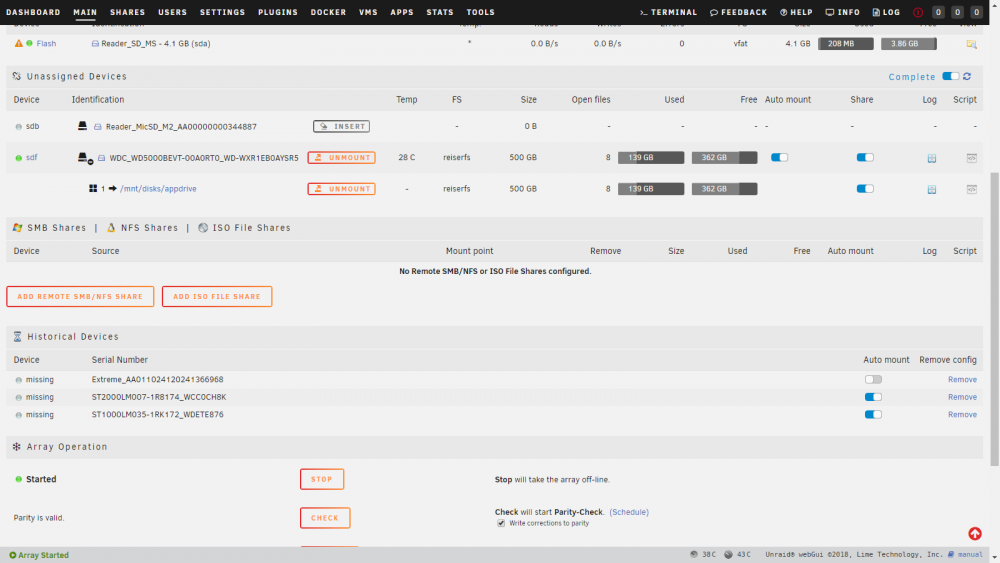
Task: Click the partition grid icon before /mnt/disks/appdrive
Action: [93, 189]
